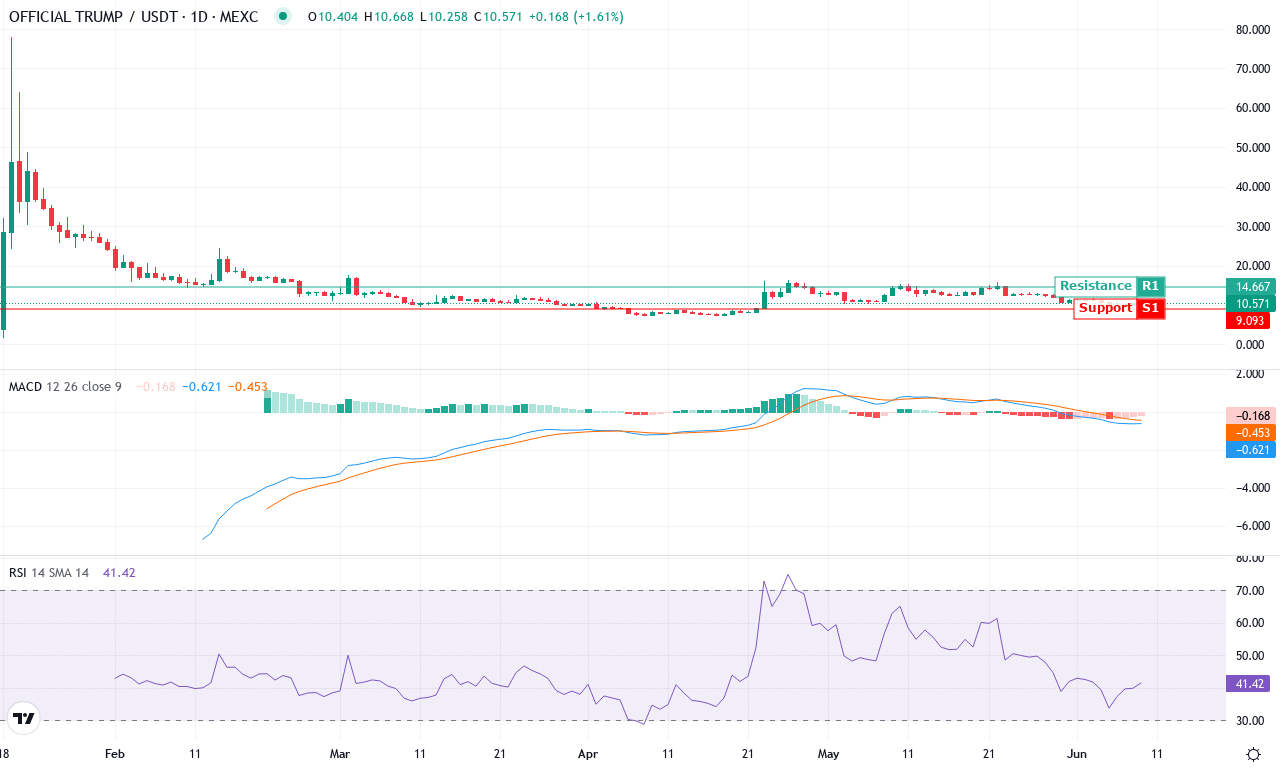Click the OFFICIAL TRUMP / USDT symbol title
The image size is (1280, 768).
(133, 17)
